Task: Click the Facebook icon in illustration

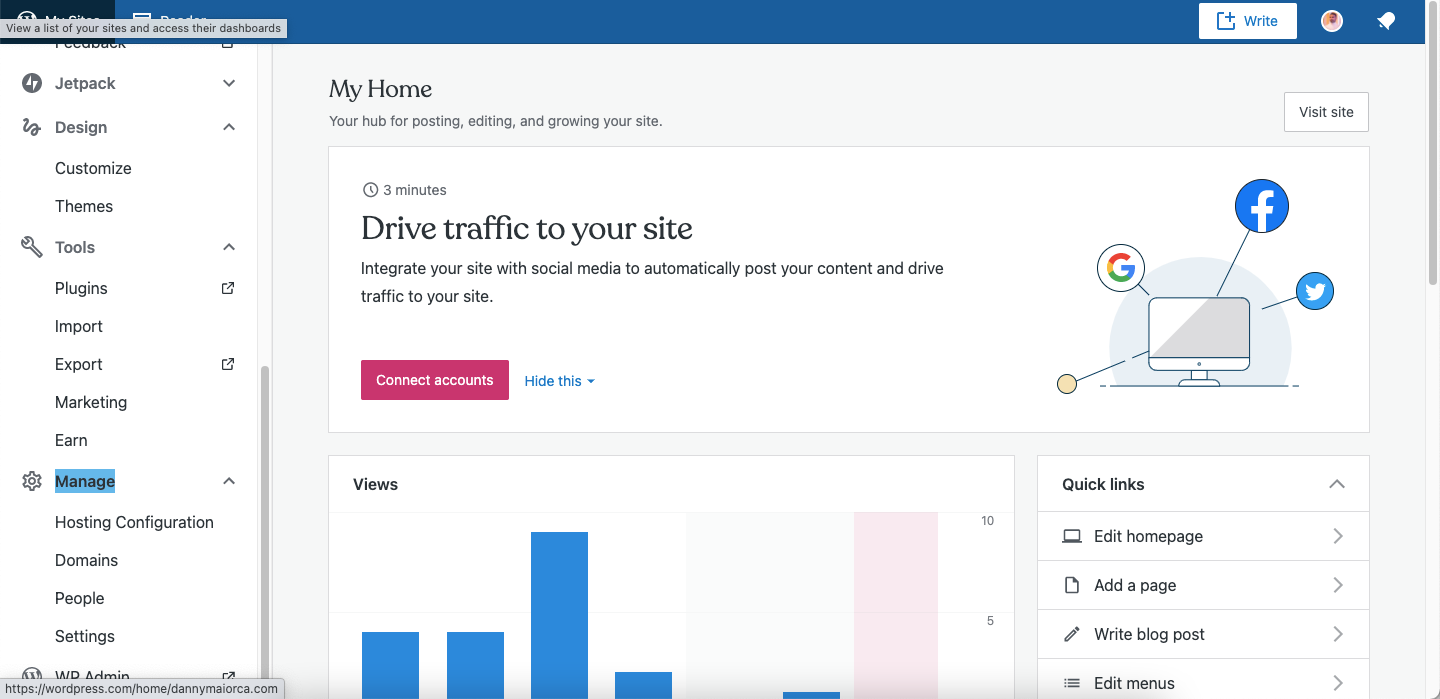Action: (1262, 206)
